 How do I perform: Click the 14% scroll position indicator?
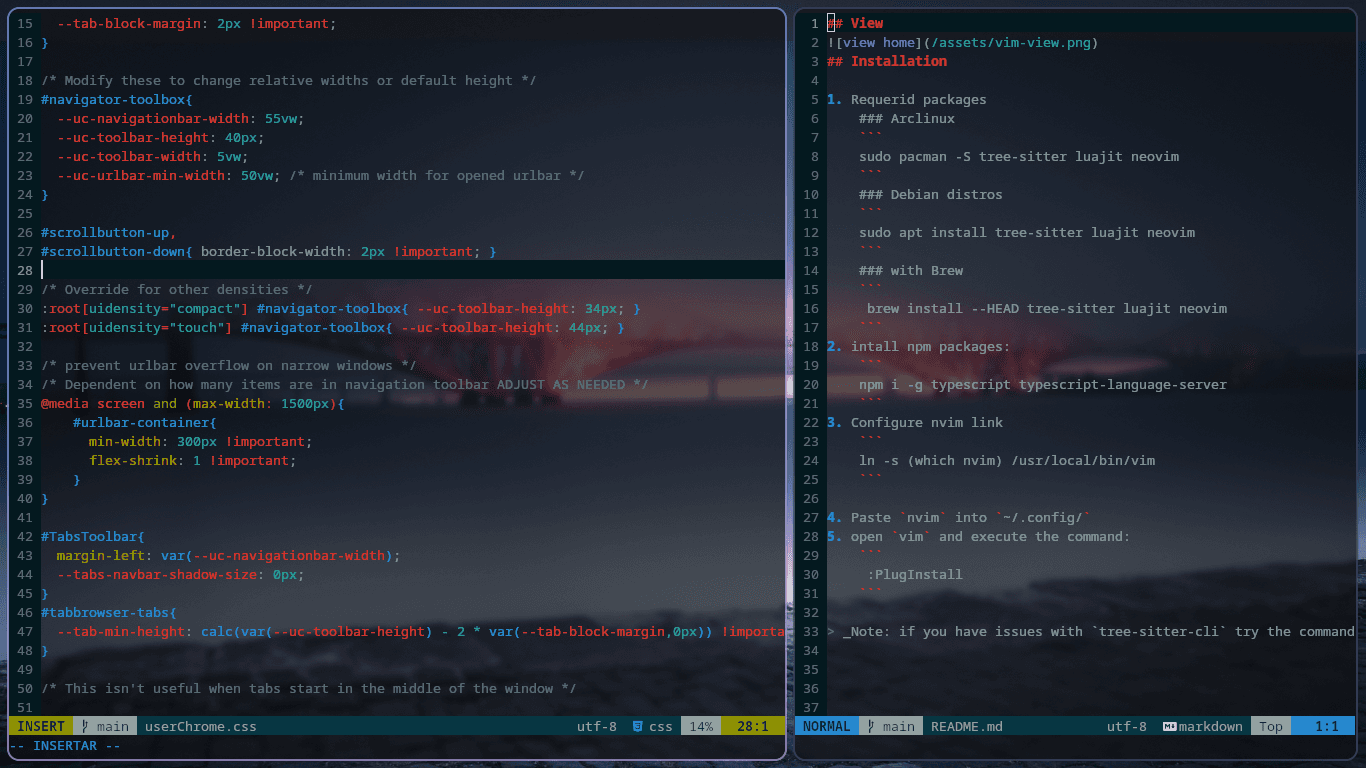coord(701,727)
